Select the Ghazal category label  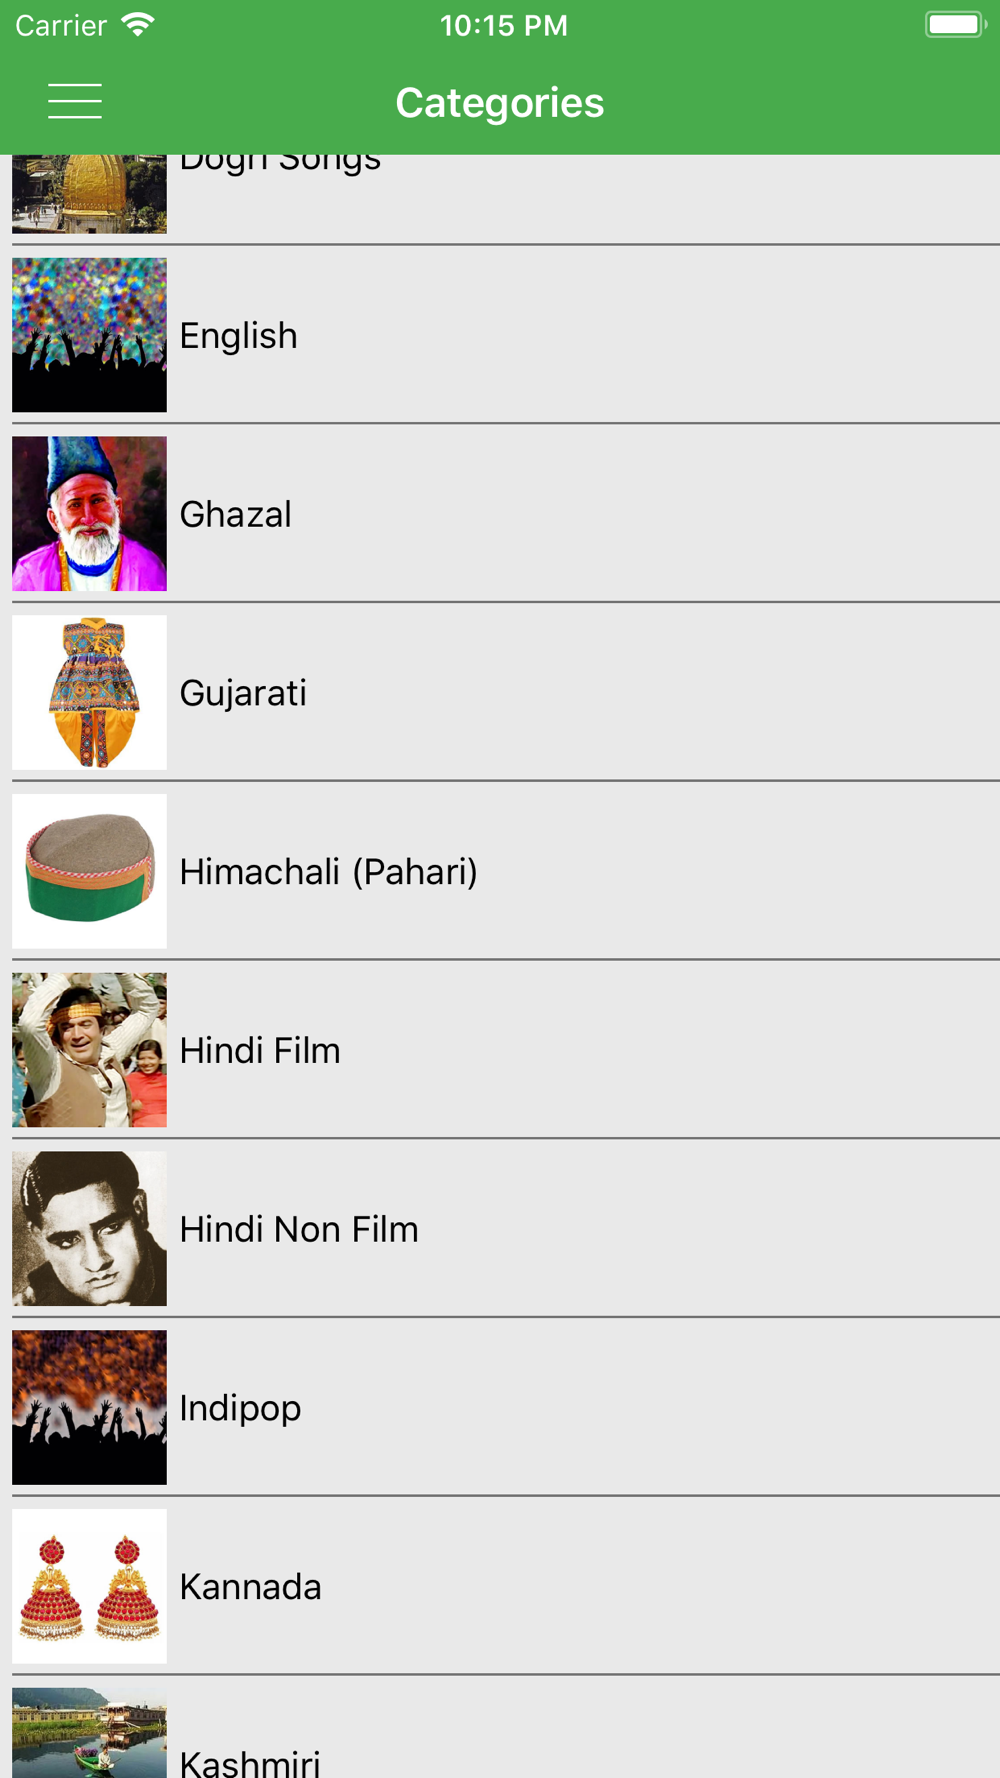(236, 515)
